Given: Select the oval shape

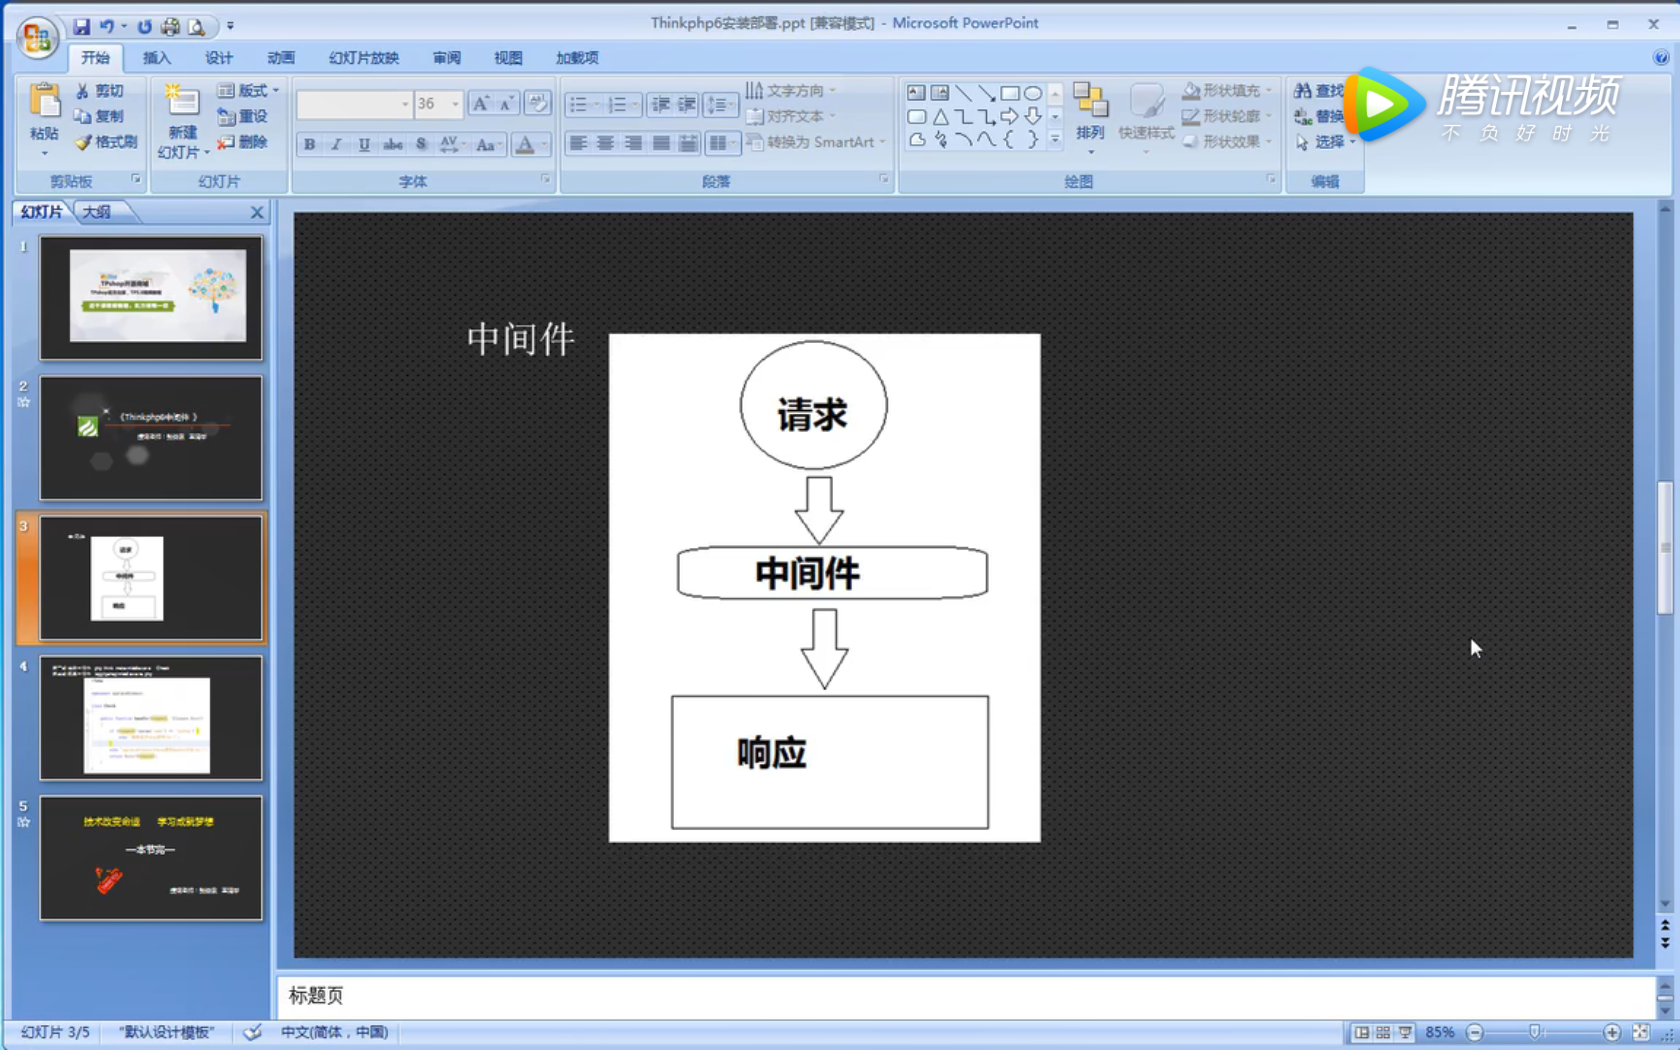Looking at the screenshot, I should click(x=1033, y=93).
